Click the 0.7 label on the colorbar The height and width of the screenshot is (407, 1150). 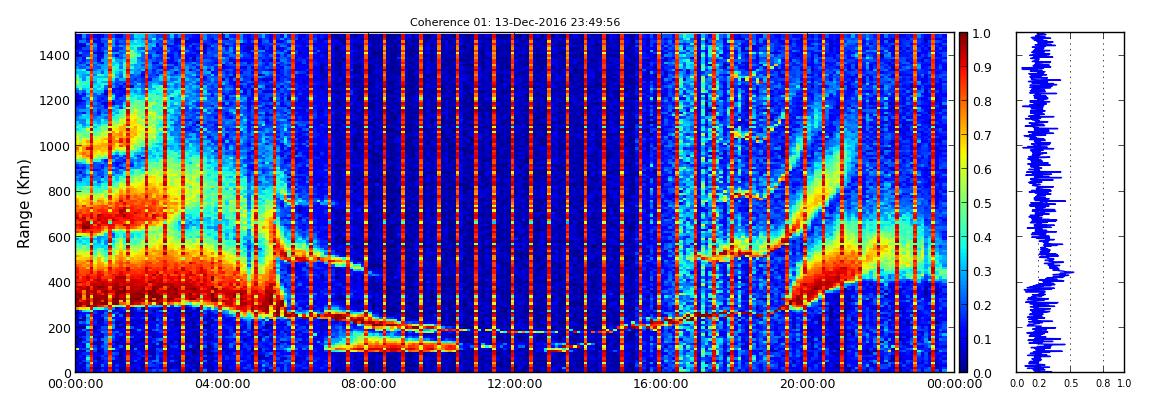[x=982, y=136]
